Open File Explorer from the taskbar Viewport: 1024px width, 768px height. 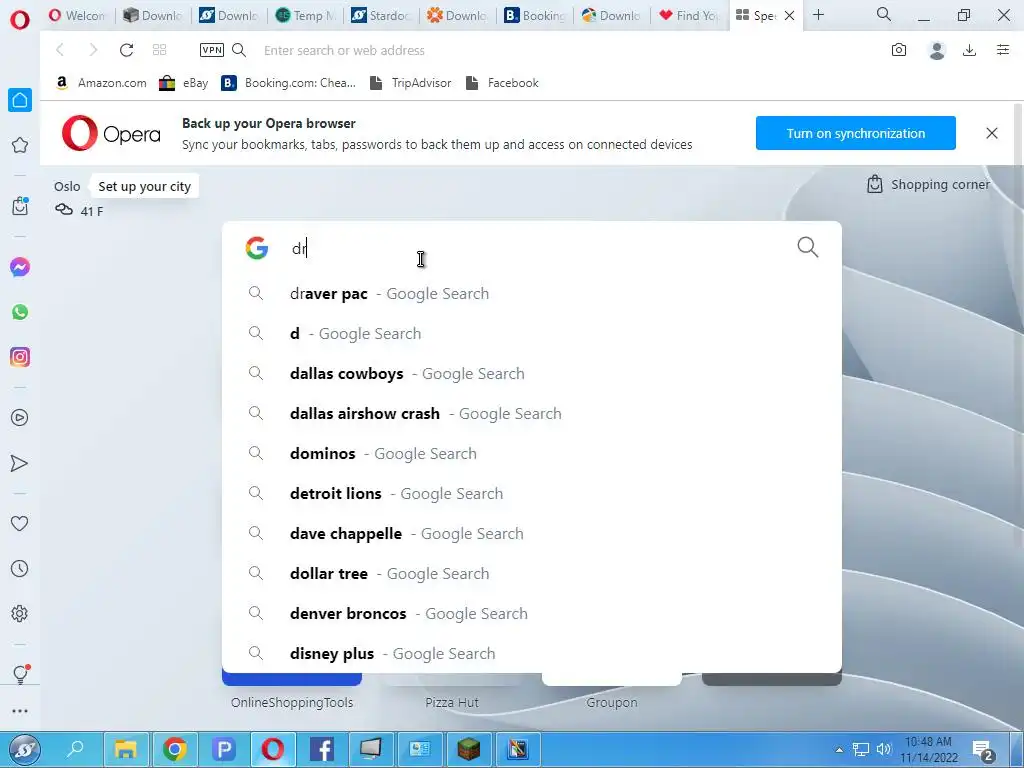[125, 749]
